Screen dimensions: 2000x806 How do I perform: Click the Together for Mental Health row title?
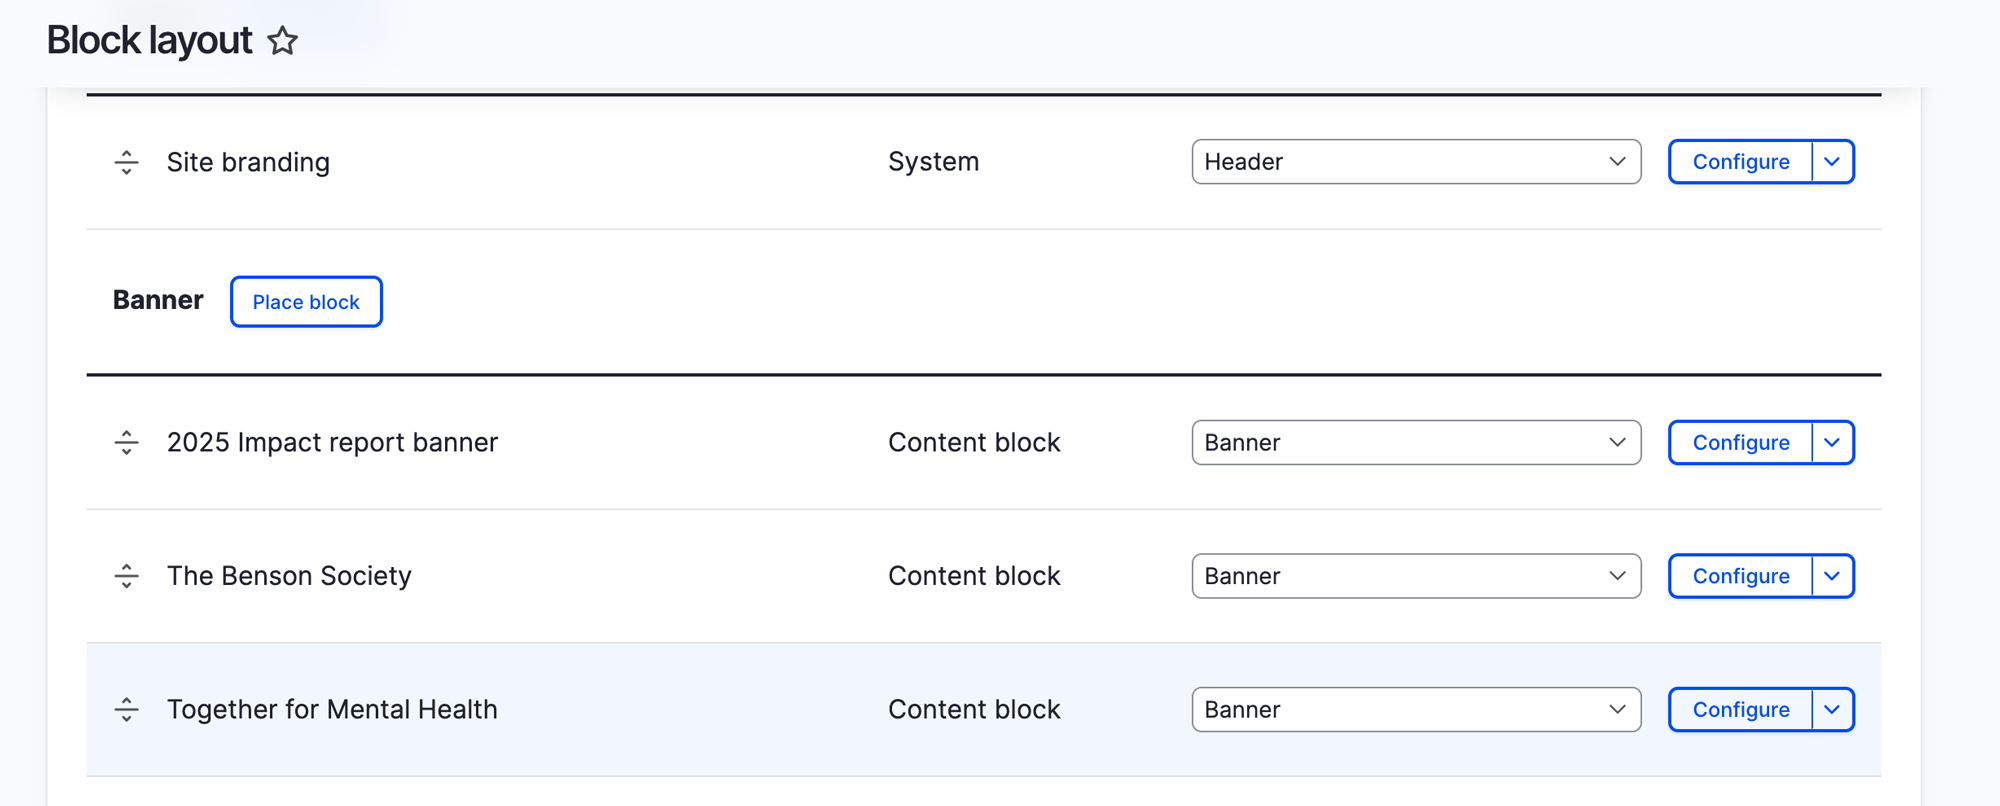pyautogui.click(x=332, y=710)
